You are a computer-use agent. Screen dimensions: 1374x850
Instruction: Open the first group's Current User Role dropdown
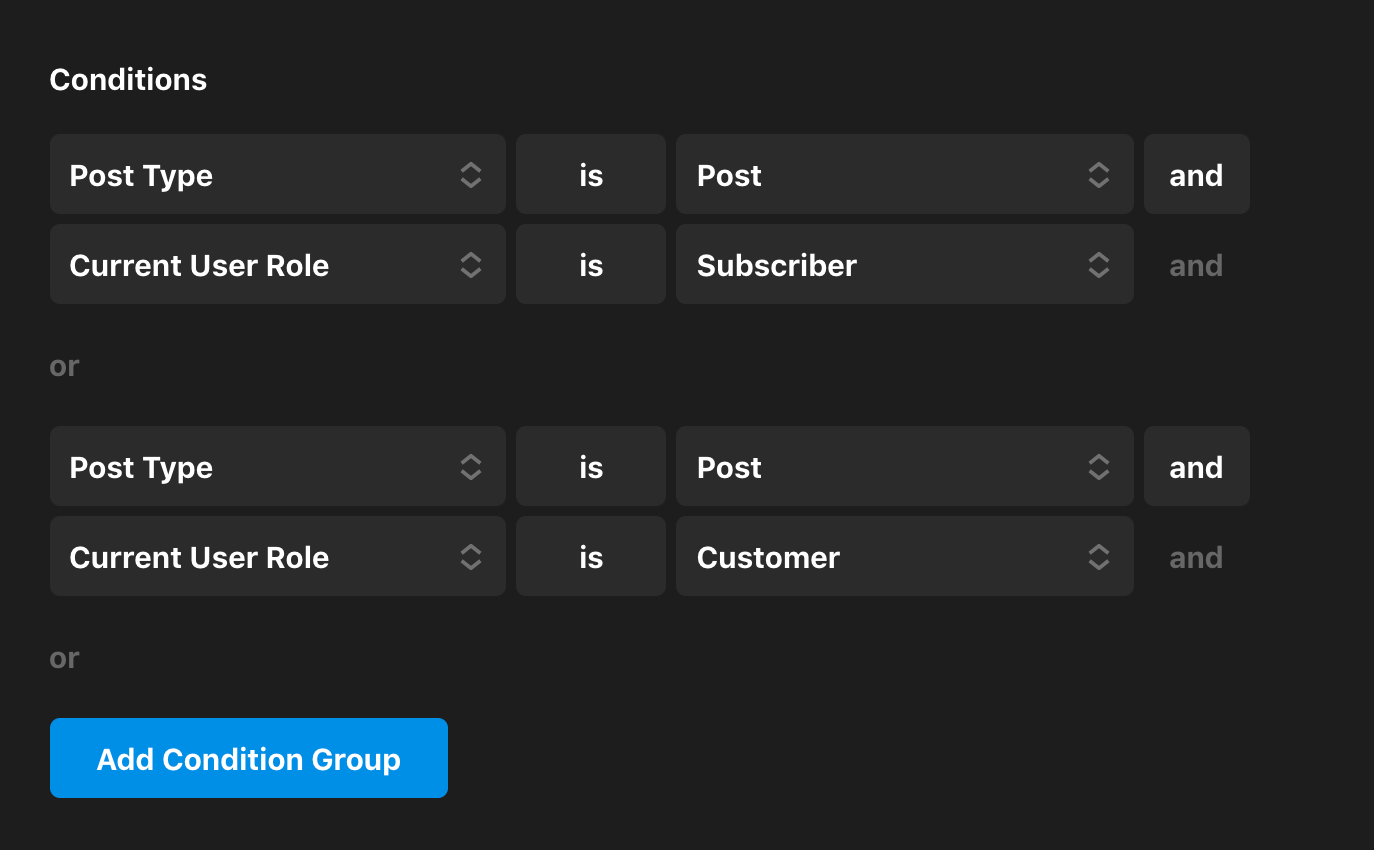pyautogui.click(x=277, y=265)
